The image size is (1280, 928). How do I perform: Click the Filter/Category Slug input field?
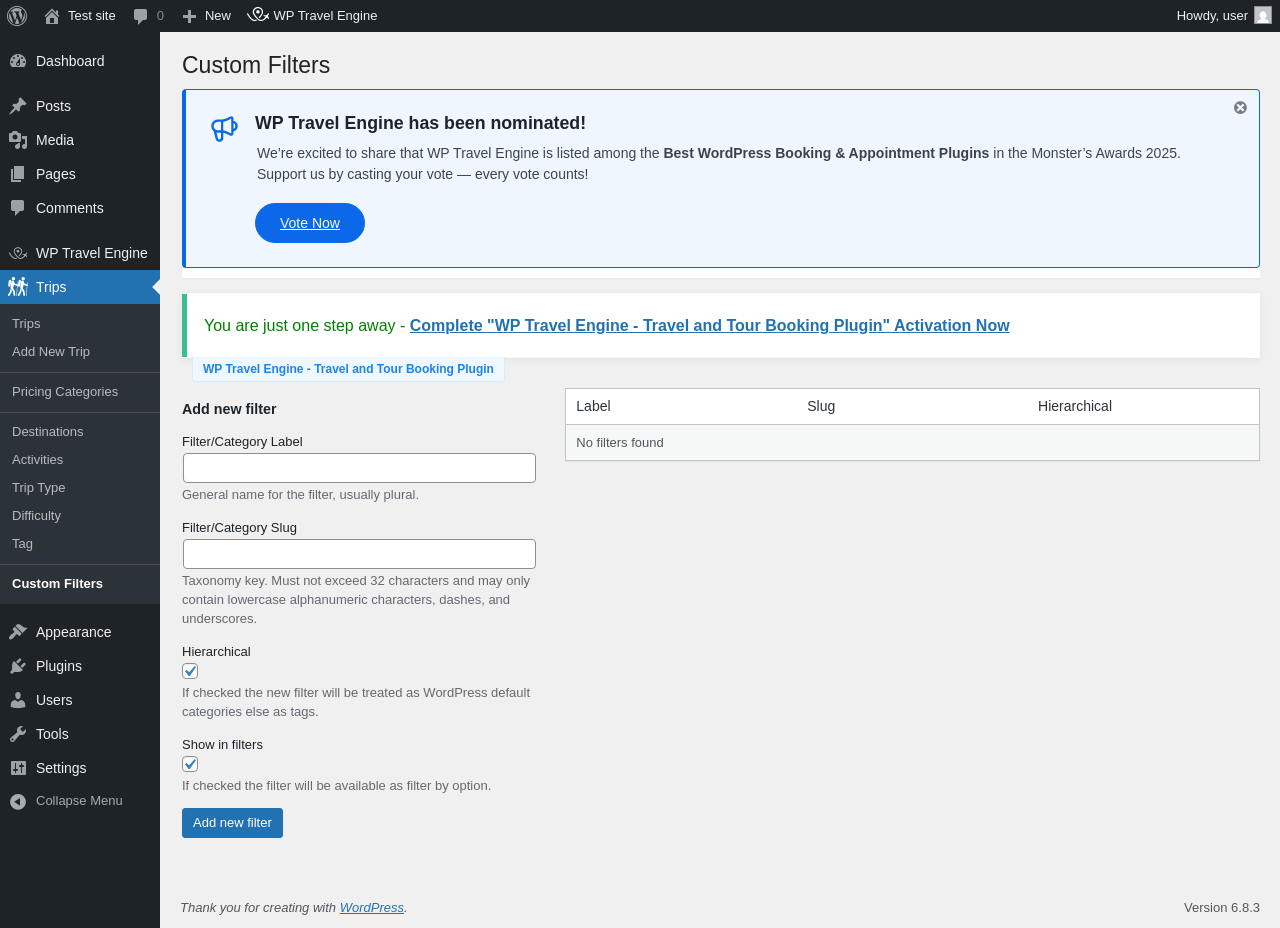[x=359, y=554]
